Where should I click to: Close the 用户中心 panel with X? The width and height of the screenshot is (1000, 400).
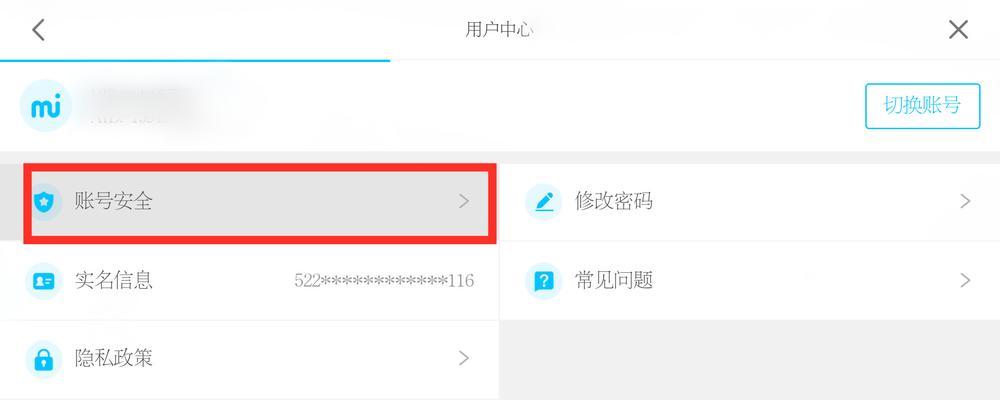958,29
